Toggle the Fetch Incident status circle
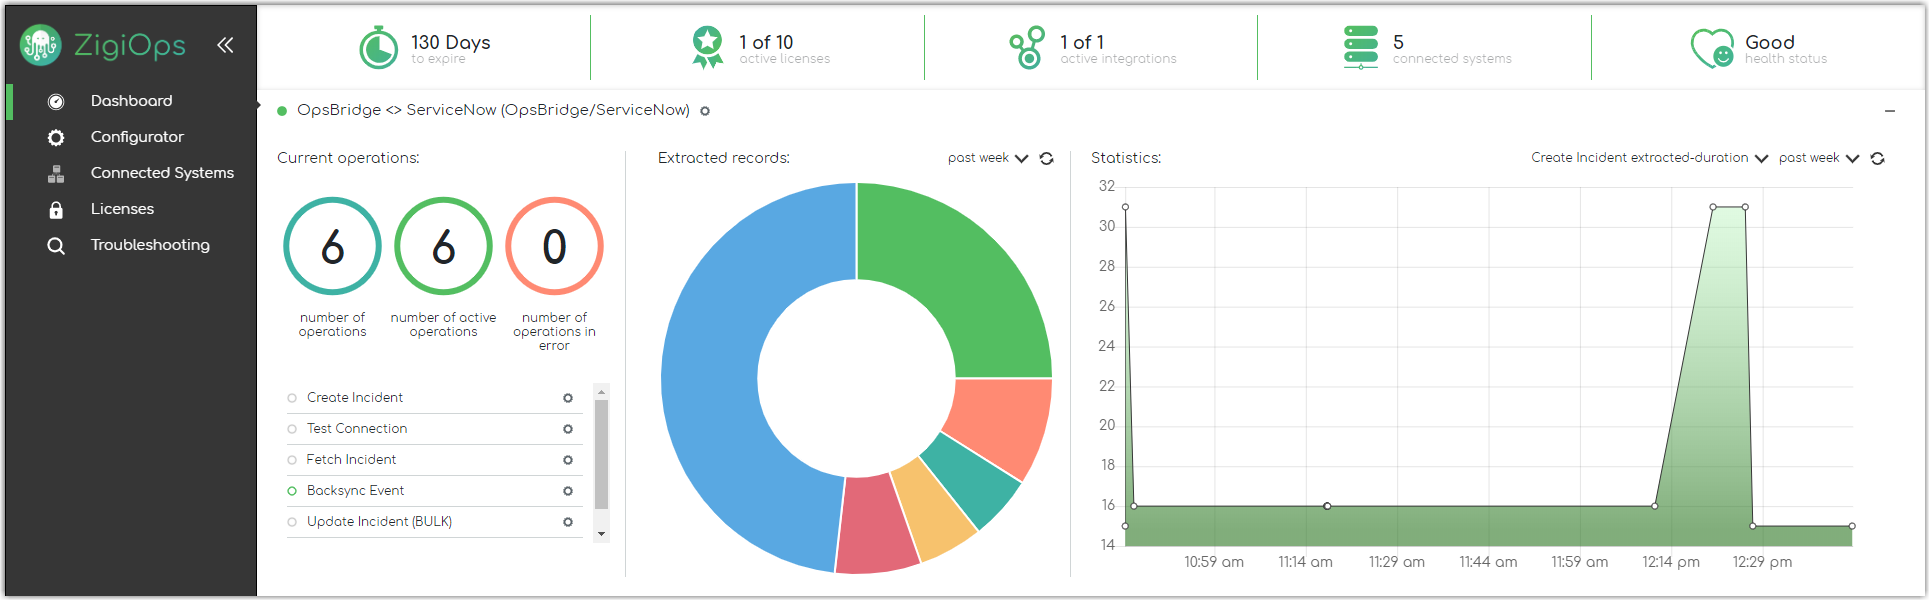The width and height of the screenshot is (1930, 601). [292, 460]
